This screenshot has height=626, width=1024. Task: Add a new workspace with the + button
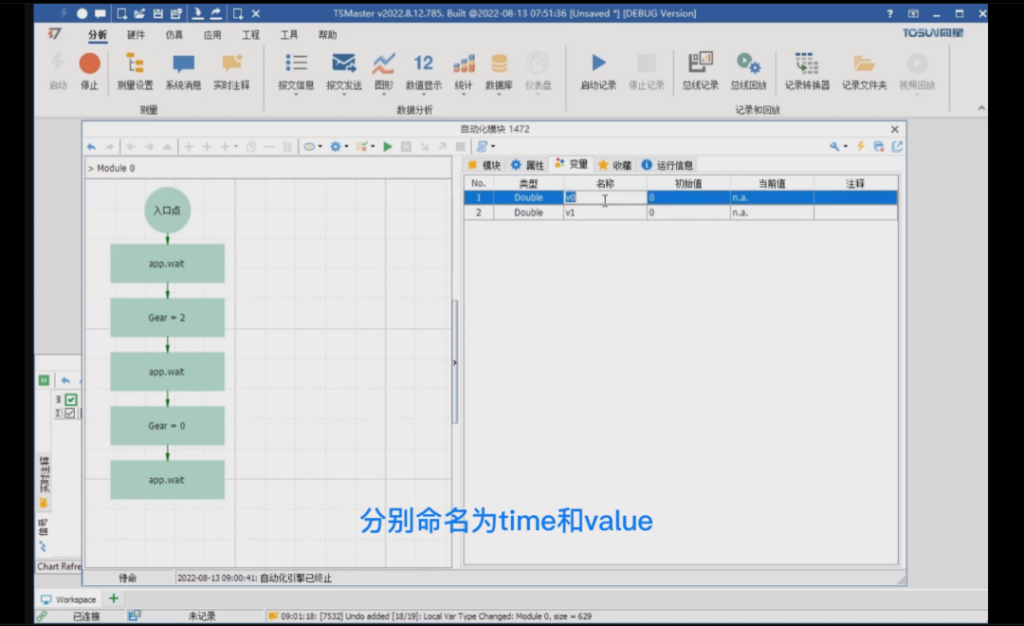(114, 598)
